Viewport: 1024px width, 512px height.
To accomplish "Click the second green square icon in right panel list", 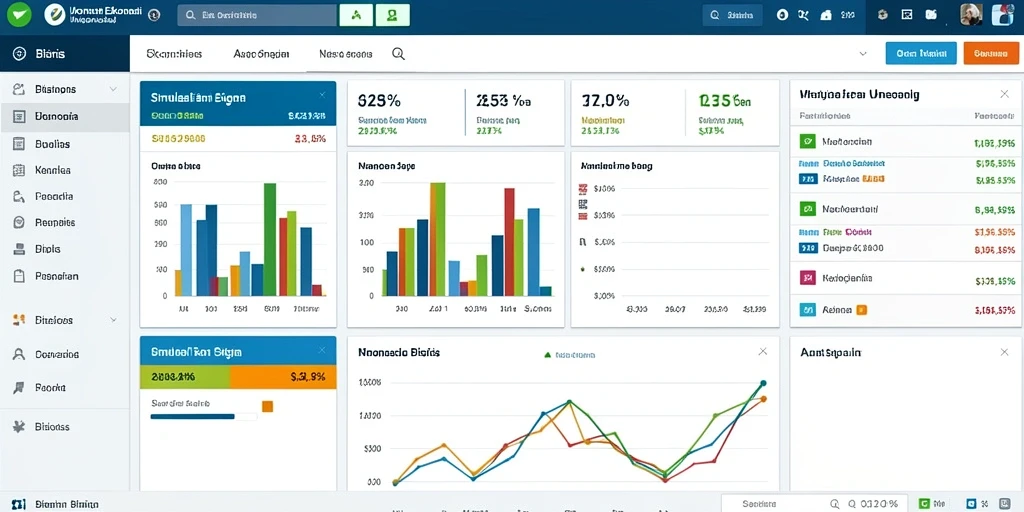I will [x=808, y=209].
